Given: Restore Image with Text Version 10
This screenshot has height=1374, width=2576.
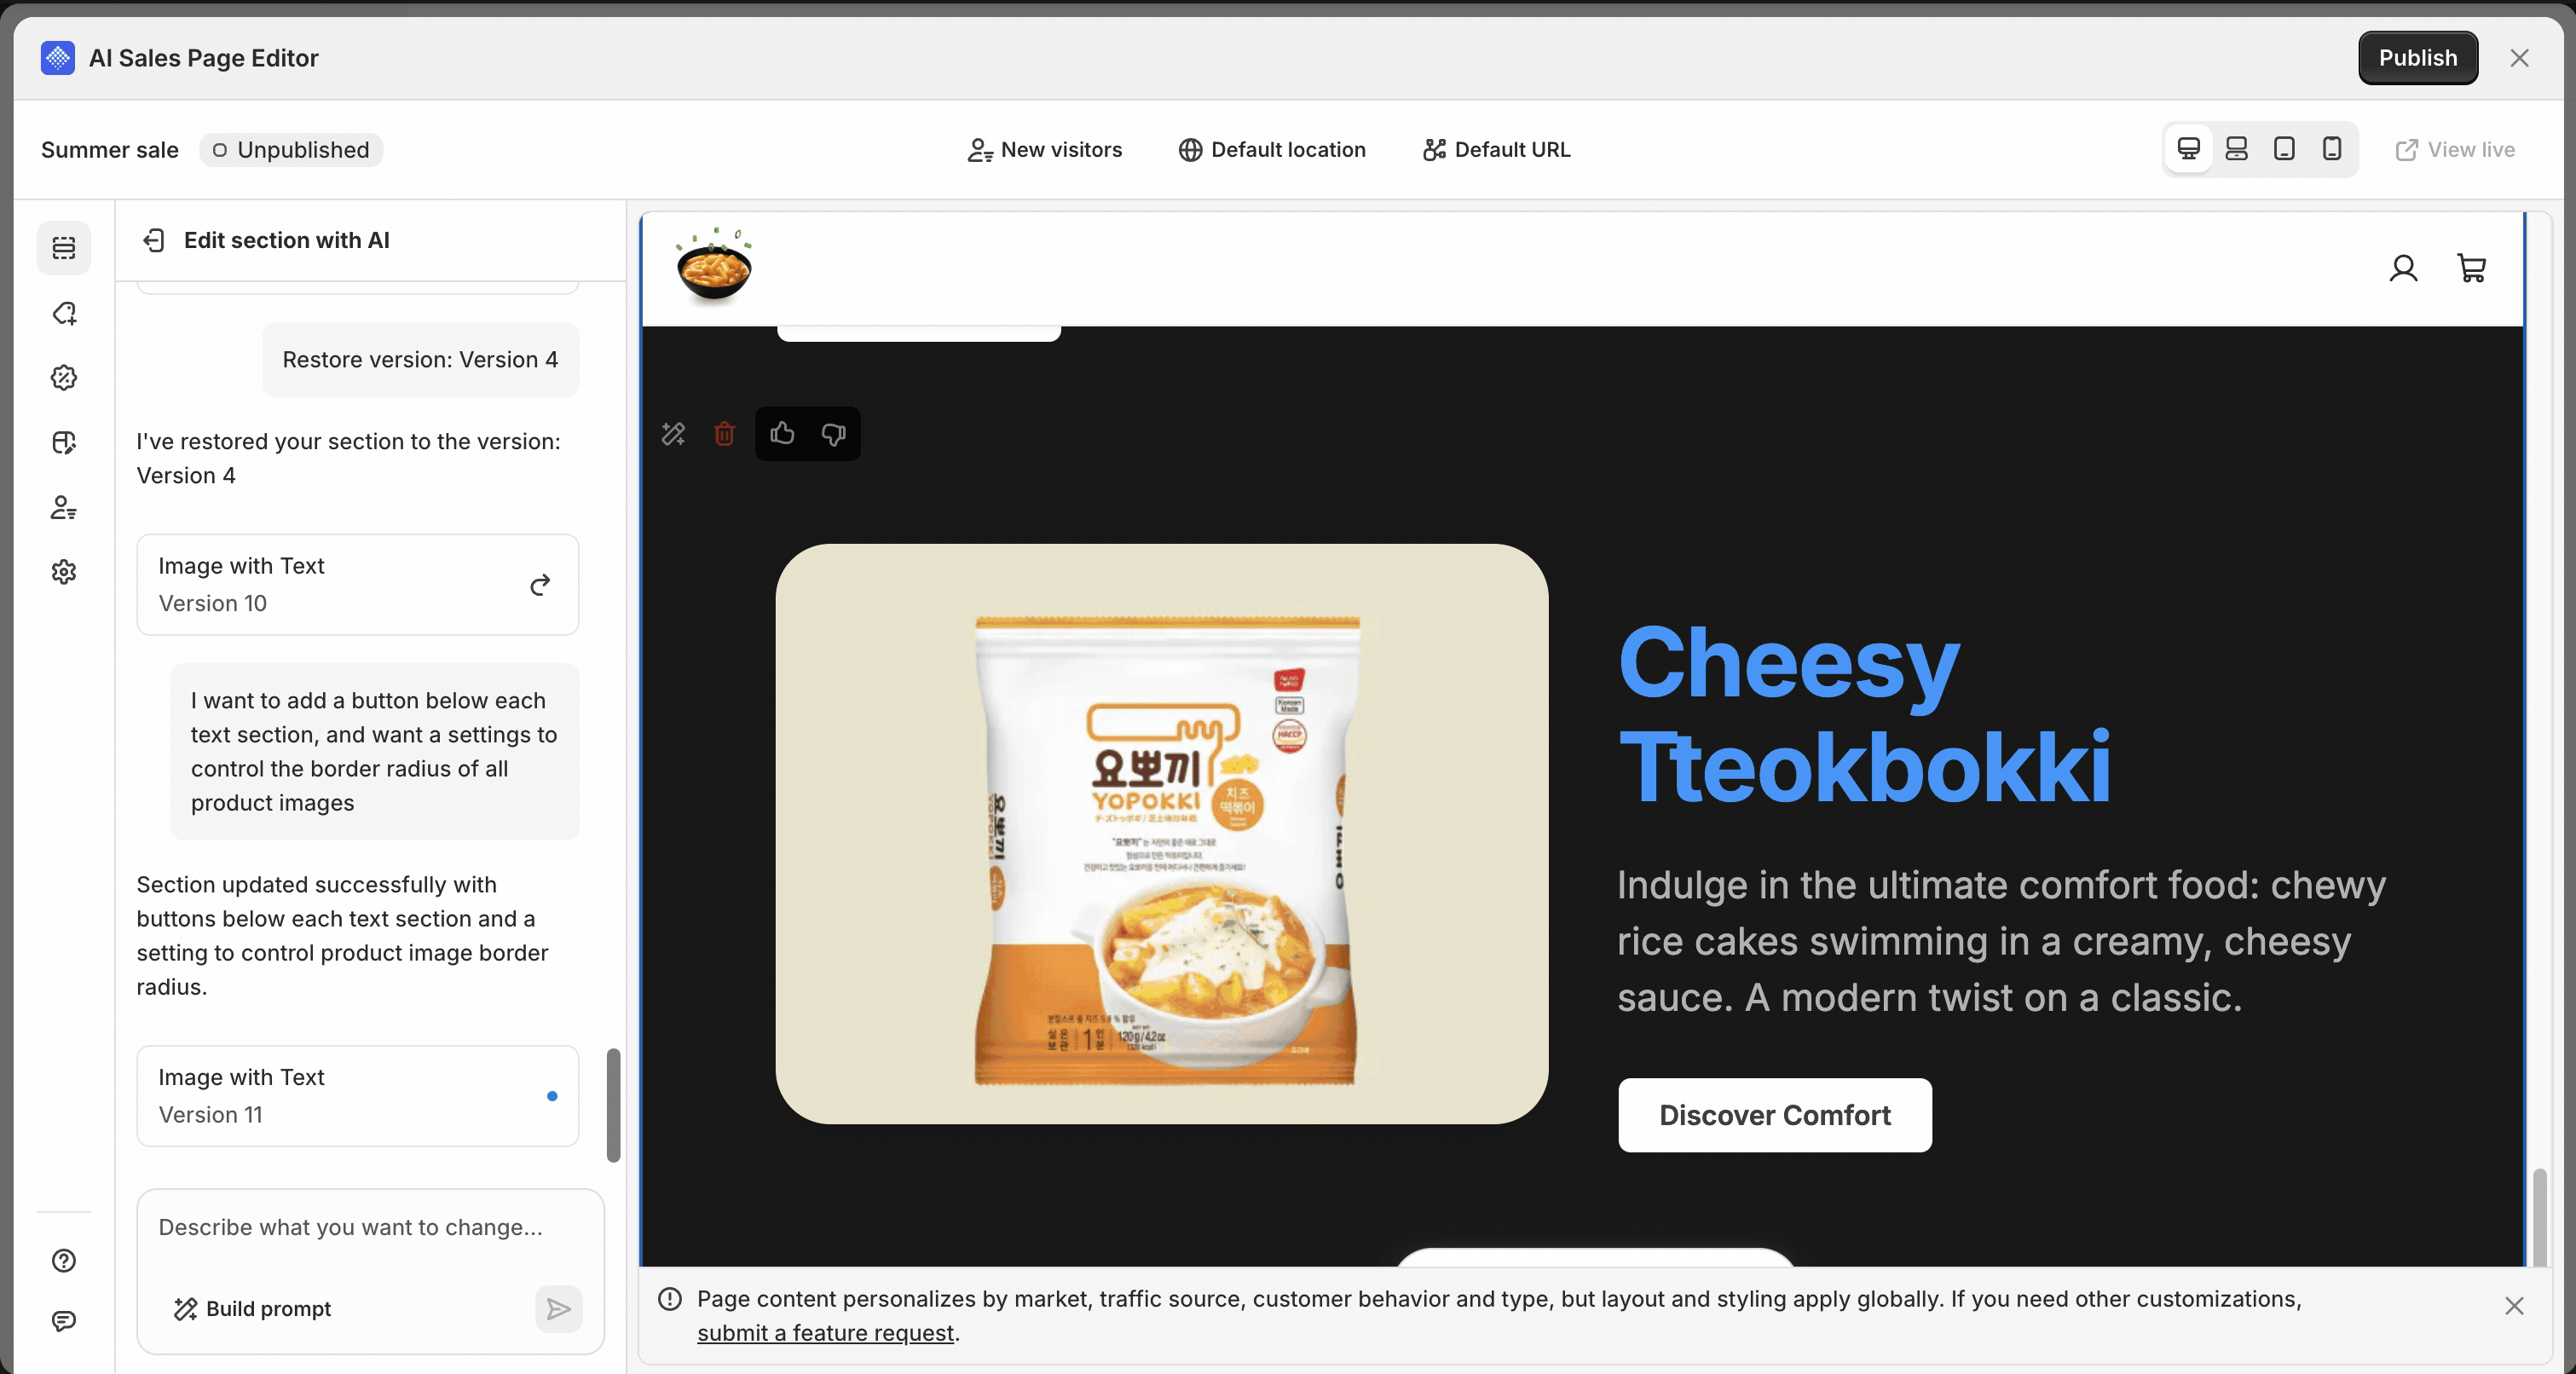Looking at the screenshot, I should click(540, 585).
